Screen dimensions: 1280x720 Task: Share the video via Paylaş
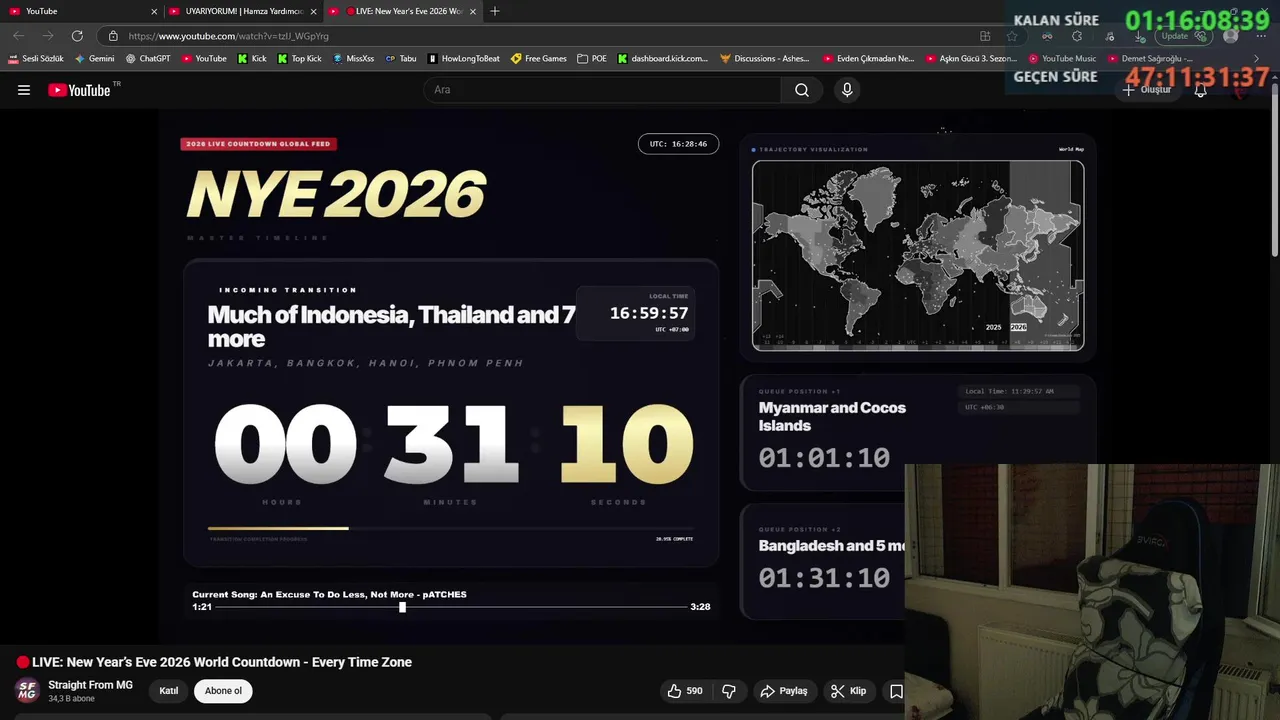click(783, 691)
